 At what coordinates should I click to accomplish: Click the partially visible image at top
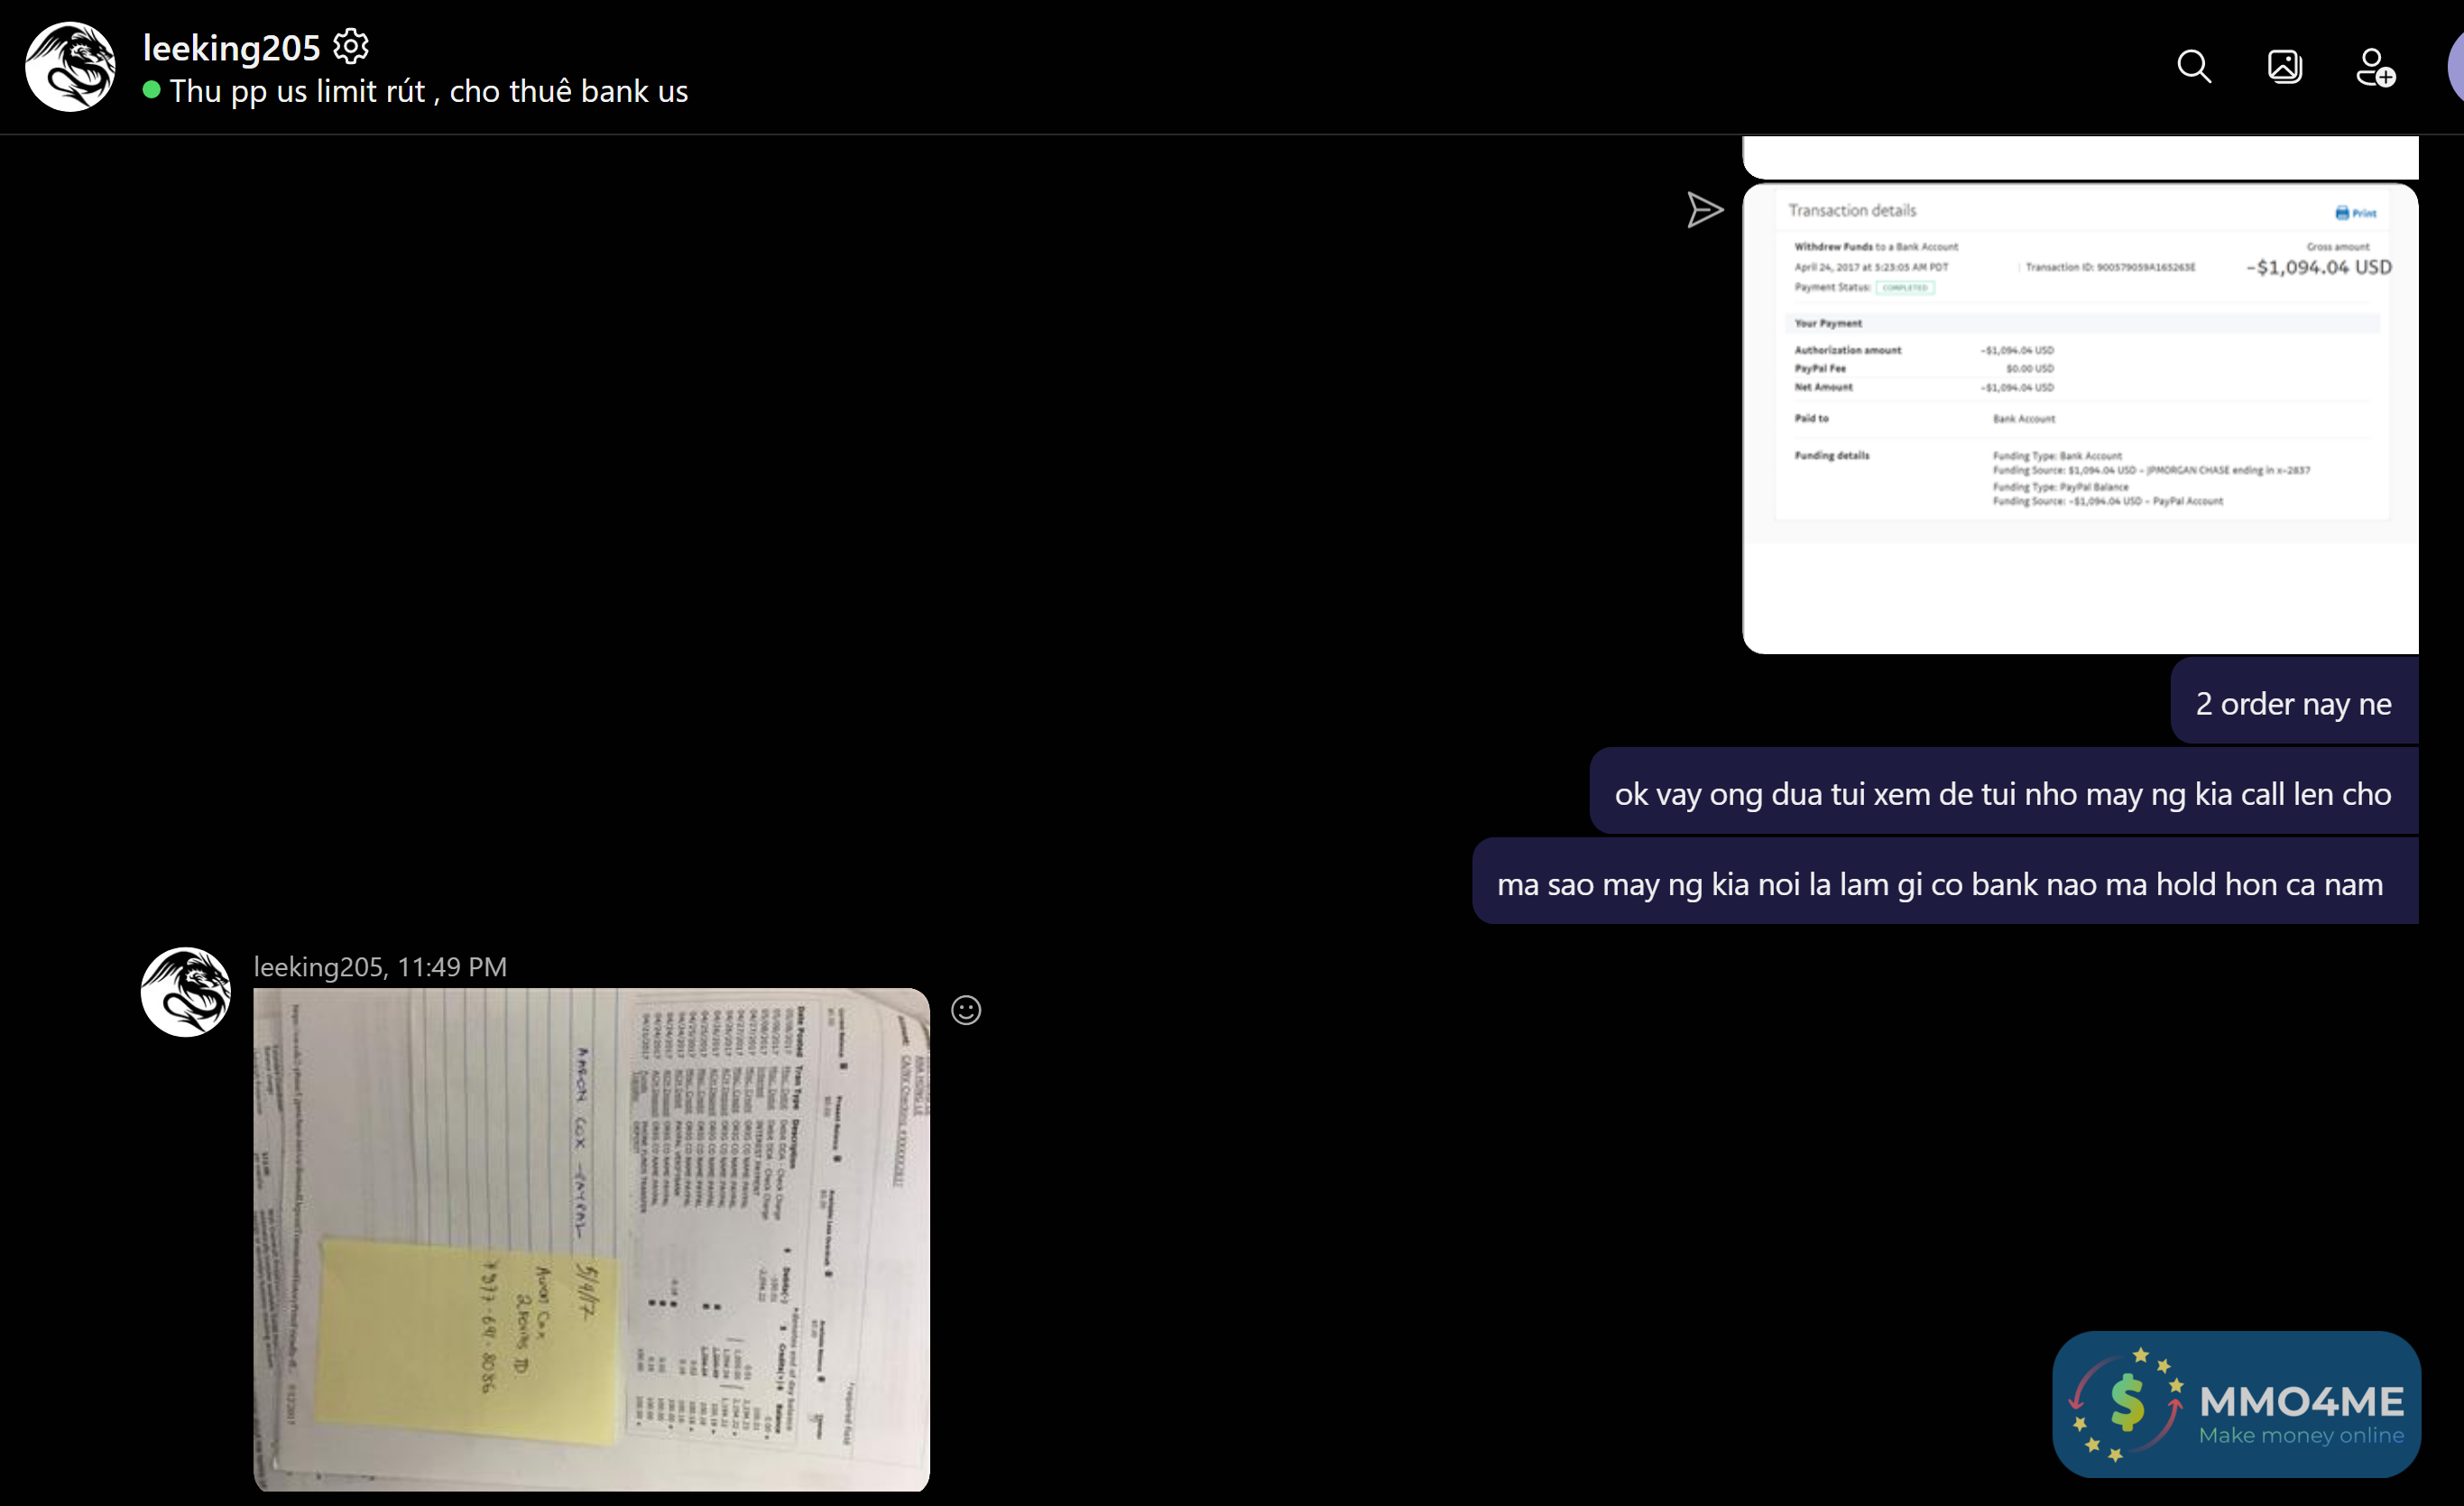point(2080,157)
